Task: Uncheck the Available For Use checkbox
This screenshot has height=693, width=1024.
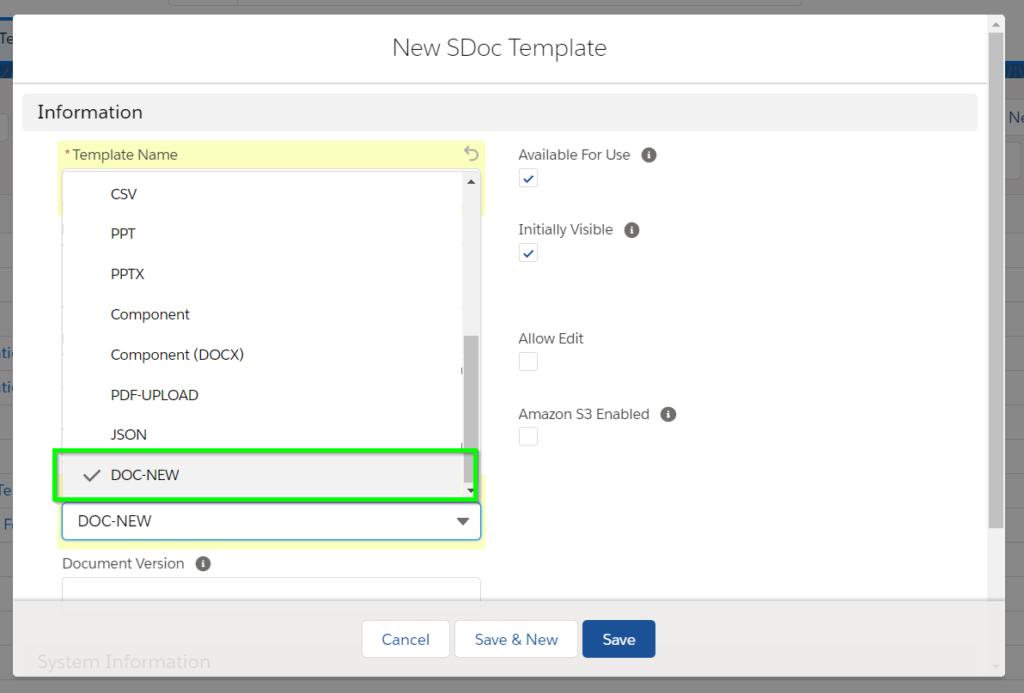Action: tap(527, 177)
